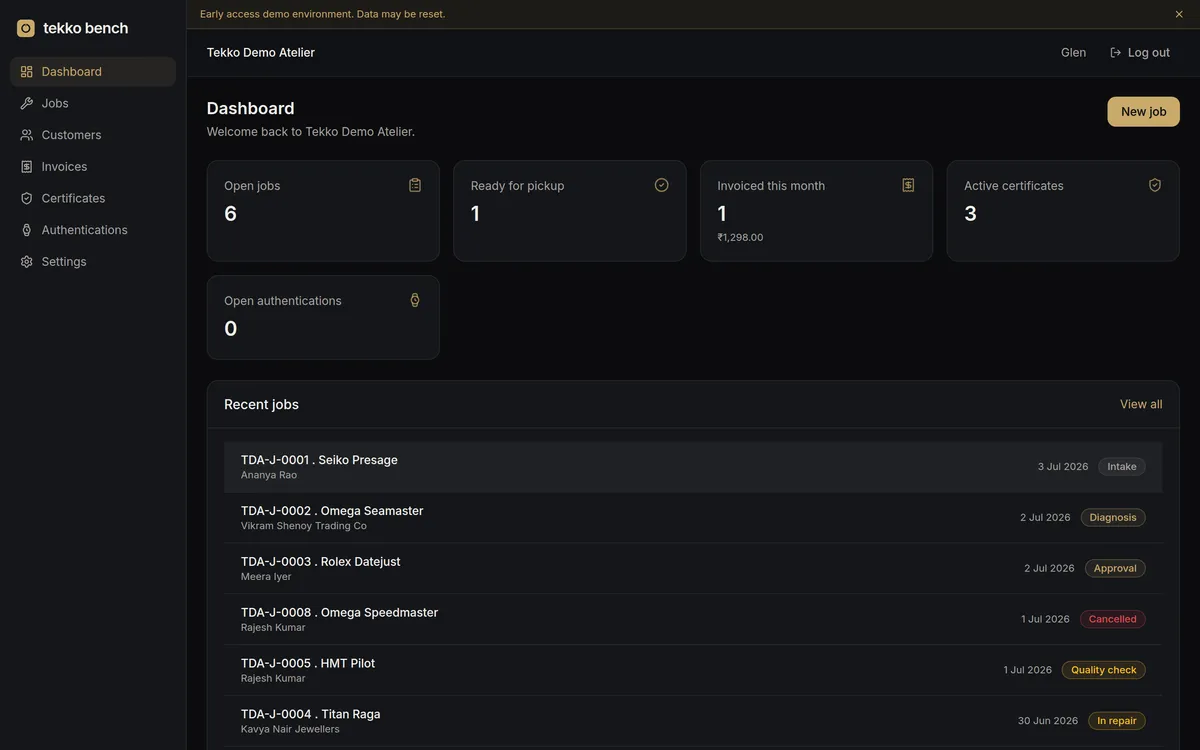Image resolution: width=1200 pixels, height=750 pixels.
Task: Open the Invoiced this month card
Action: [x=816, y=211]
